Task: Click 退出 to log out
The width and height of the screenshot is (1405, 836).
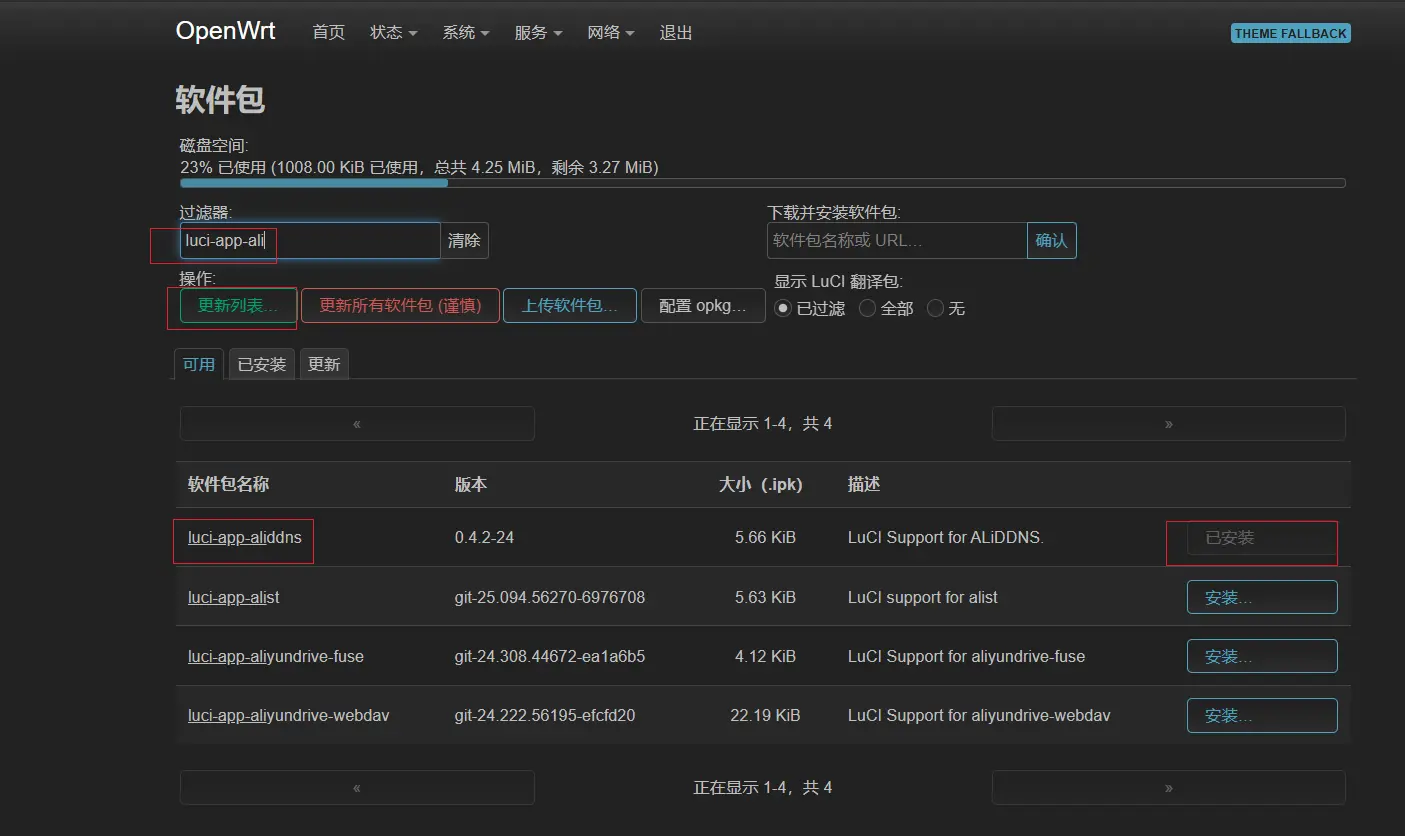Action: click(676, 33)
